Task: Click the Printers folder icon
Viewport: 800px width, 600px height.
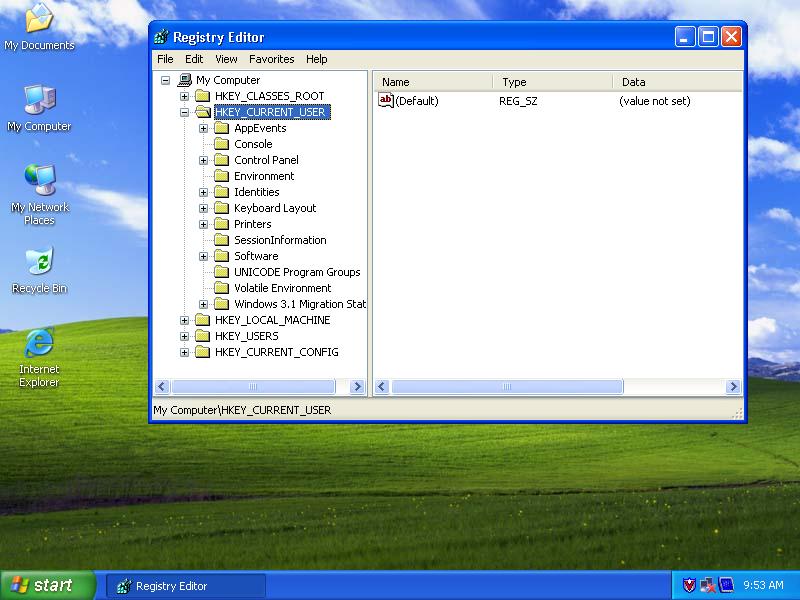Action: click(x=221, y=224)
